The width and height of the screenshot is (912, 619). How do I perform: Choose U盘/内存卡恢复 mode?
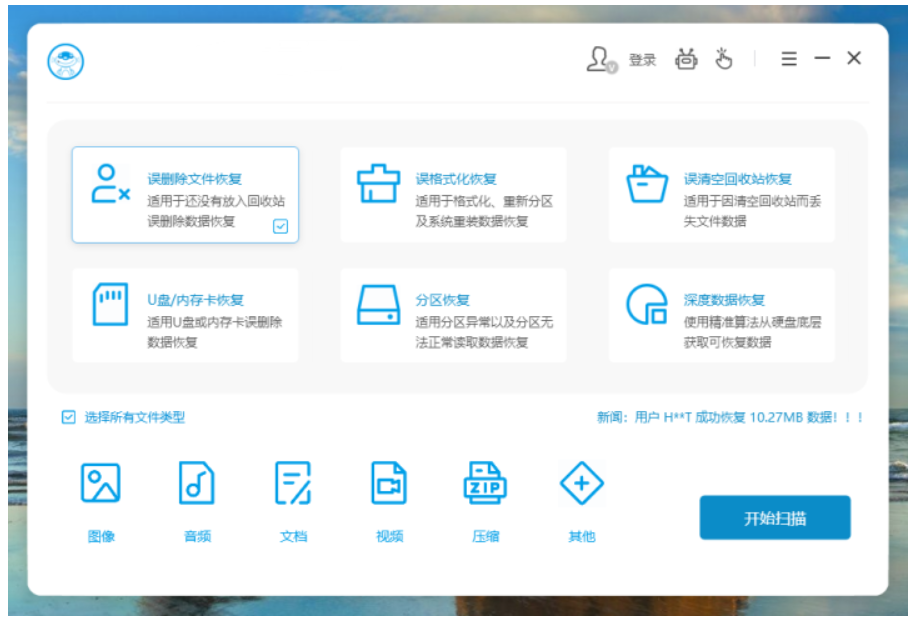[x=185, y=315]
